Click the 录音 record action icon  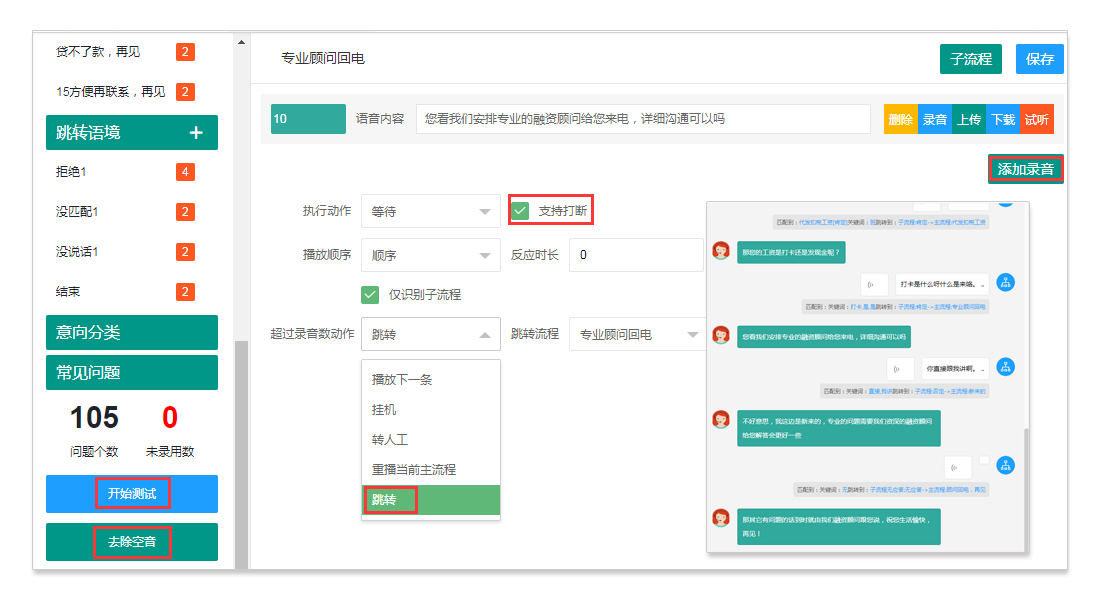(934, 120)
